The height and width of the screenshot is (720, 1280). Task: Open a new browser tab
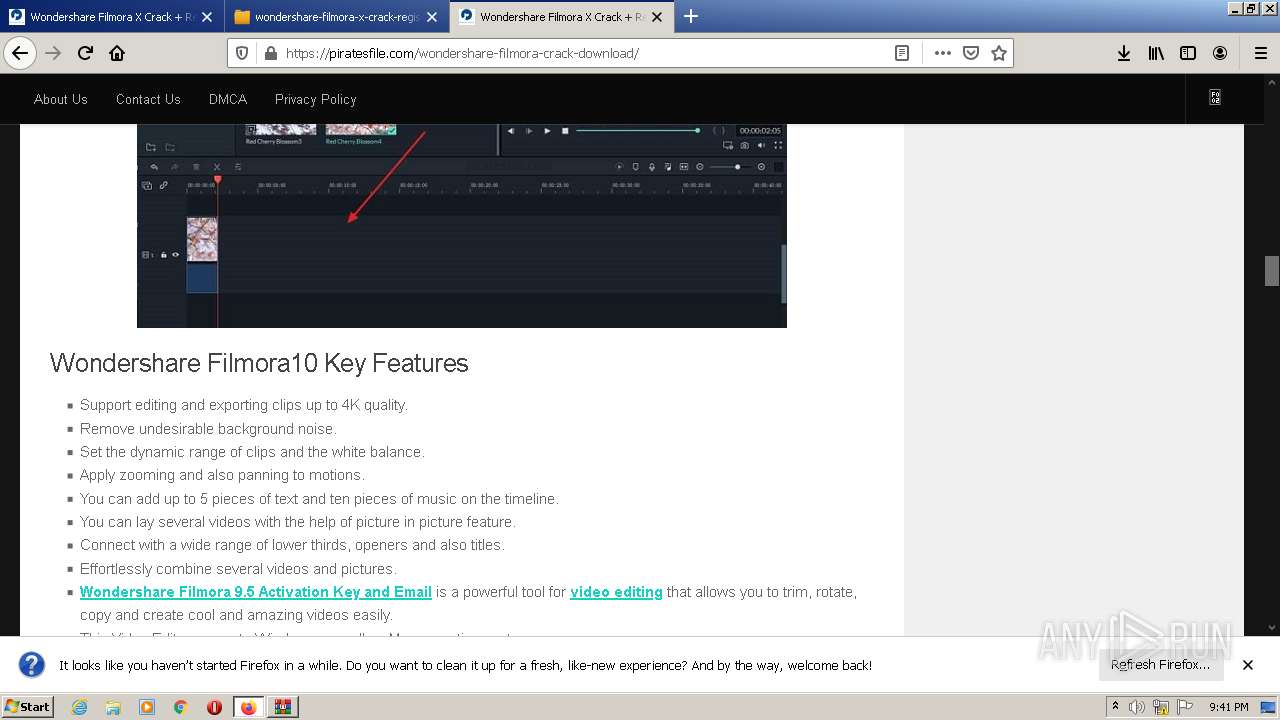690,17
